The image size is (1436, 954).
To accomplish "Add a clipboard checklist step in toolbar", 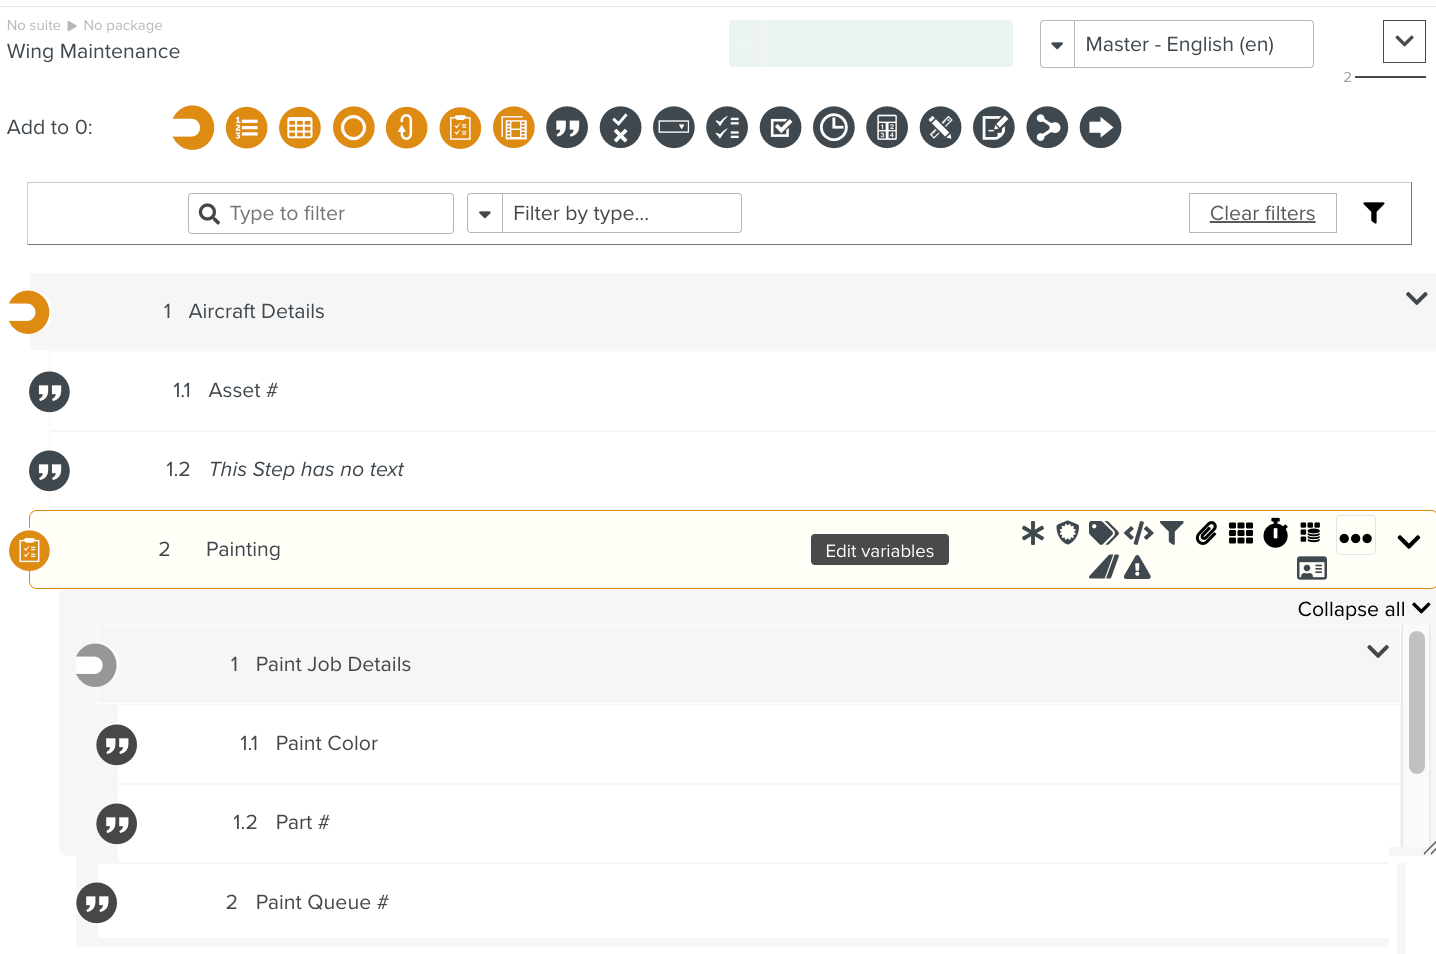I will point(460,128).
